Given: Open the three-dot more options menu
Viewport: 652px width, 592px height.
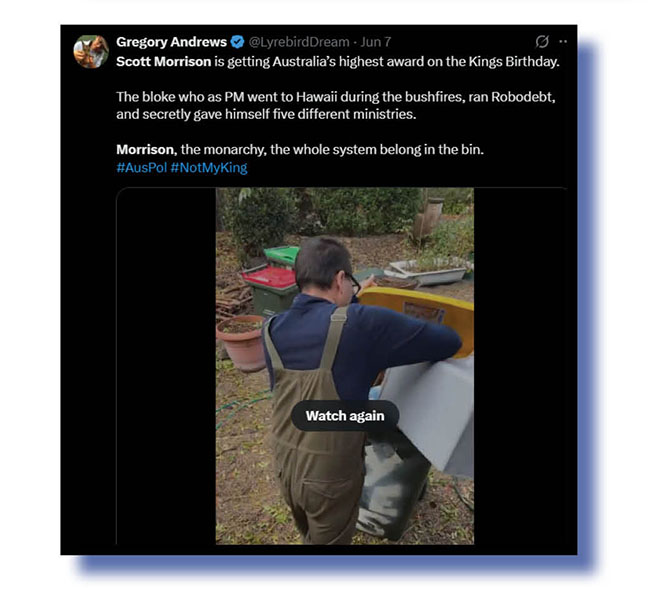Looking at the screenshot, I should pos(563,41).
